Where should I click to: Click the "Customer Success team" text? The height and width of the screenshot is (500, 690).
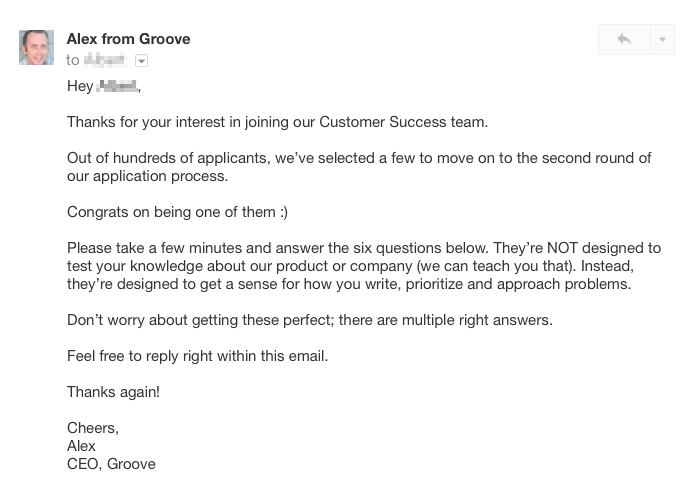403,122
